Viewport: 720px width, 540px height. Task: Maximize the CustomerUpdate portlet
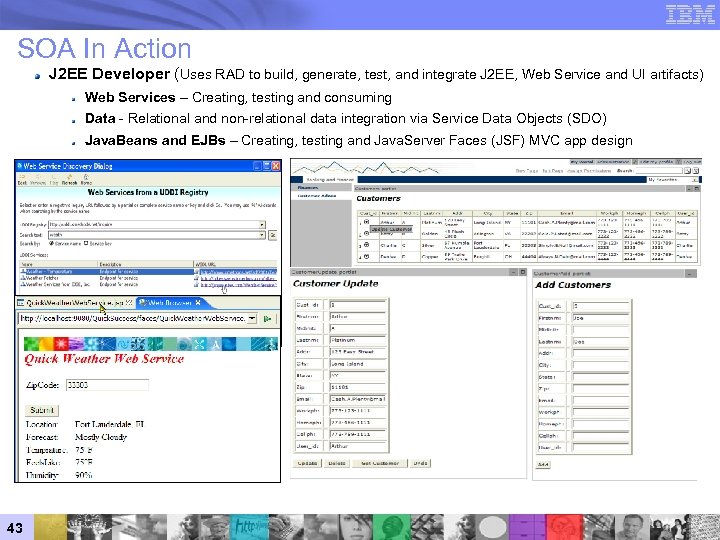(523, 272)
